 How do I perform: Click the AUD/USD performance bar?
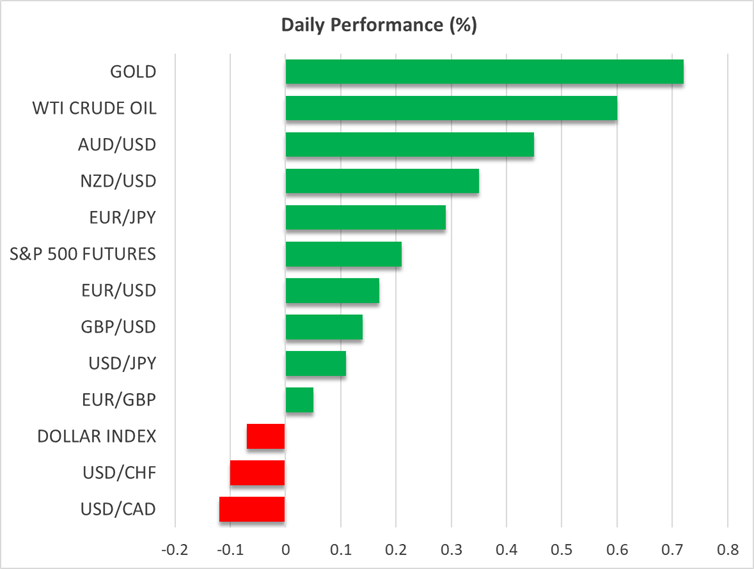pyautogui.click(x=409, y=145)
